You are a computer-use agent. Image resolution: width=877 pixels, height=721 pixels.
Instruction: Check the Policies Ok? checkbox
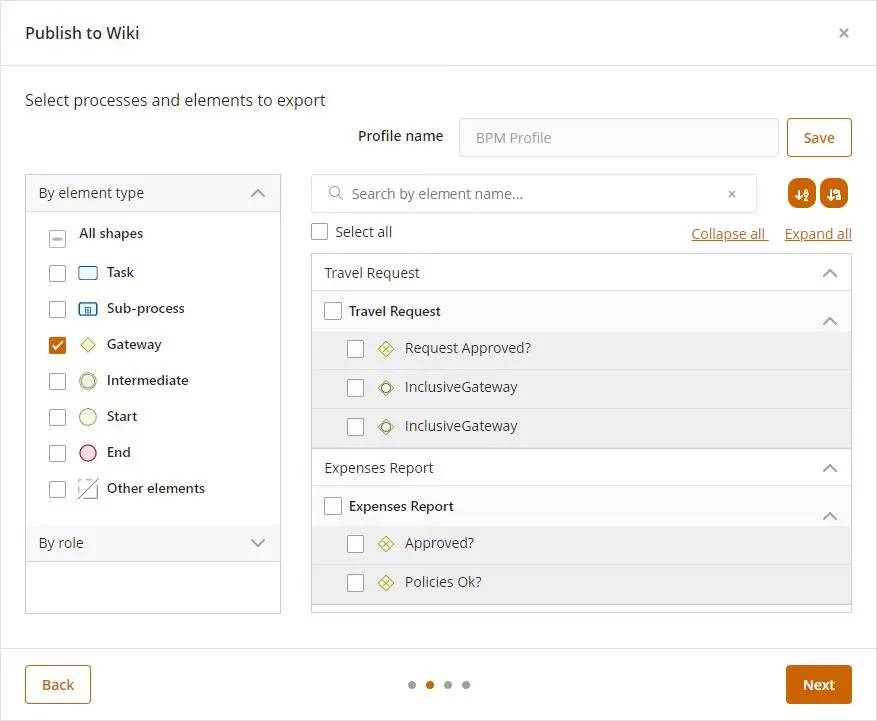[355, 583]
